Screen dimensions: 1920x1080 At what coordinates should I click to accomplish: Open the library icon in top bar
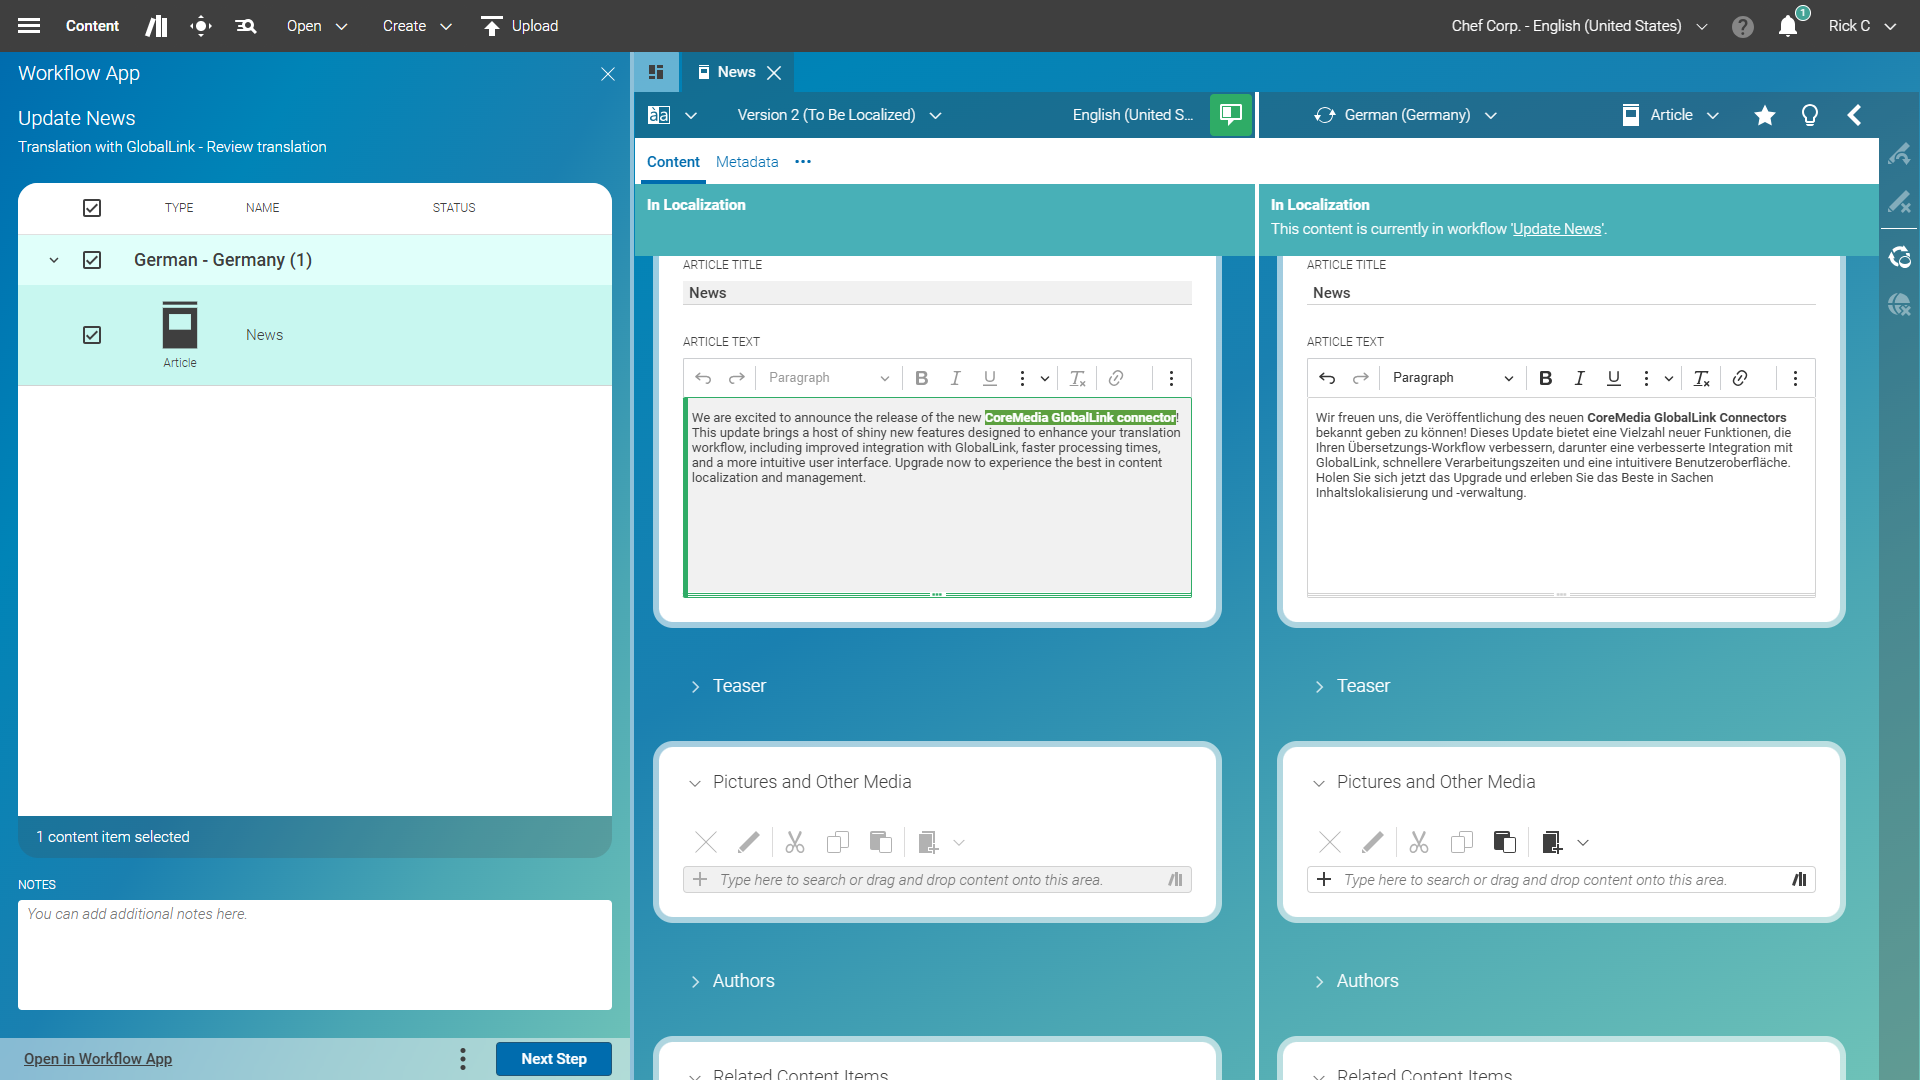(x=156, y=26)
